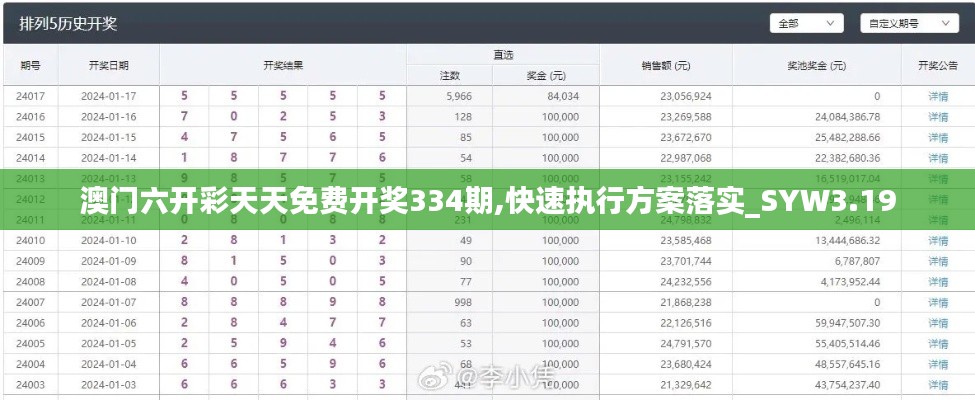
Task: Open the 自定义期号 dropdown
Action: [909, 24]
